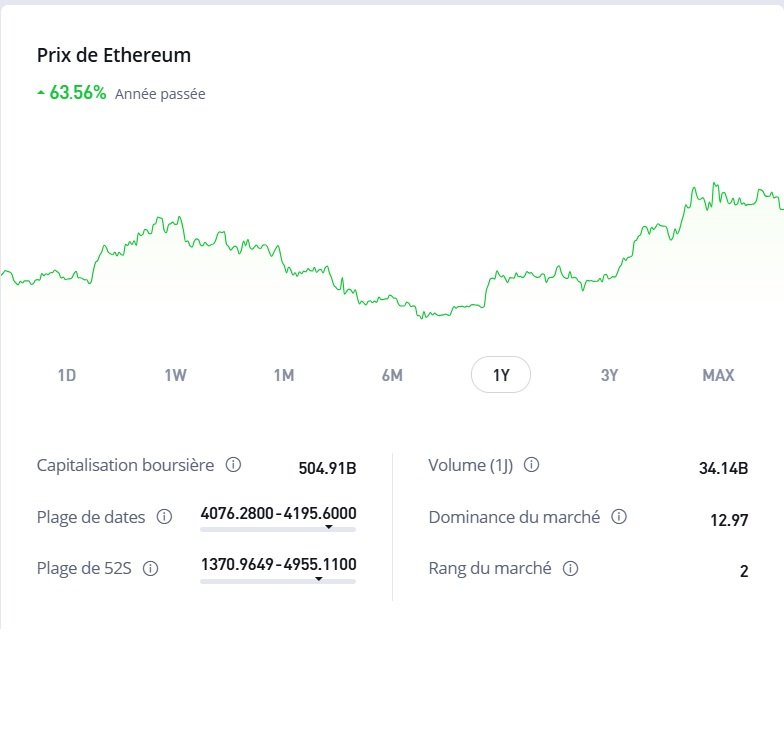Click the Ethereum price line chart
The image size is (784, 733).
tap(392, 250)
